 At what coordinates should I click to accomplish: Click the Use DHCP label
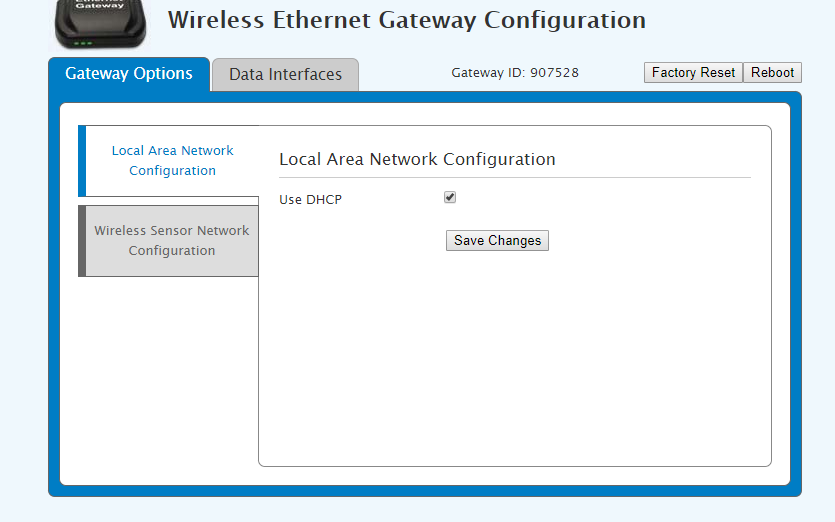(310, 200)
